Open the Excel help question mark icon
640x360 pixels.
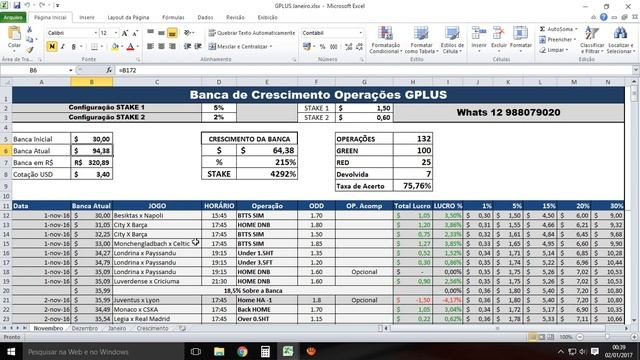pyautogui.click(x=603, y=17)
